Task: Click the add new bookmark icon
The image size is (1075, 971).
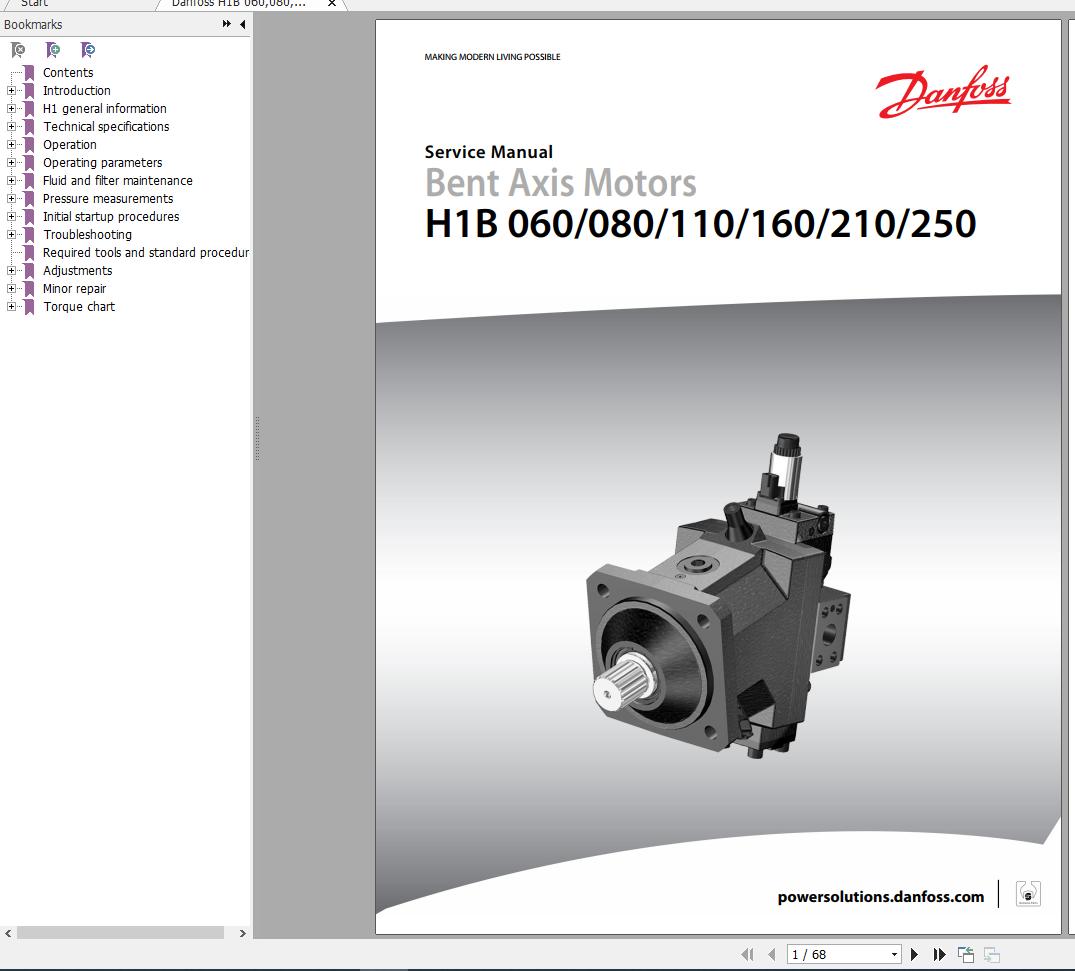Action: 51,49
